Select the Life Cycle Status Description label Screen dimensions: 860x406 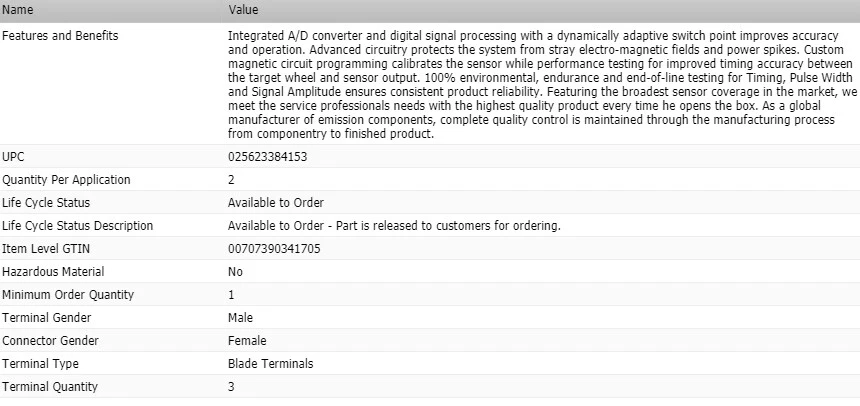78,226
